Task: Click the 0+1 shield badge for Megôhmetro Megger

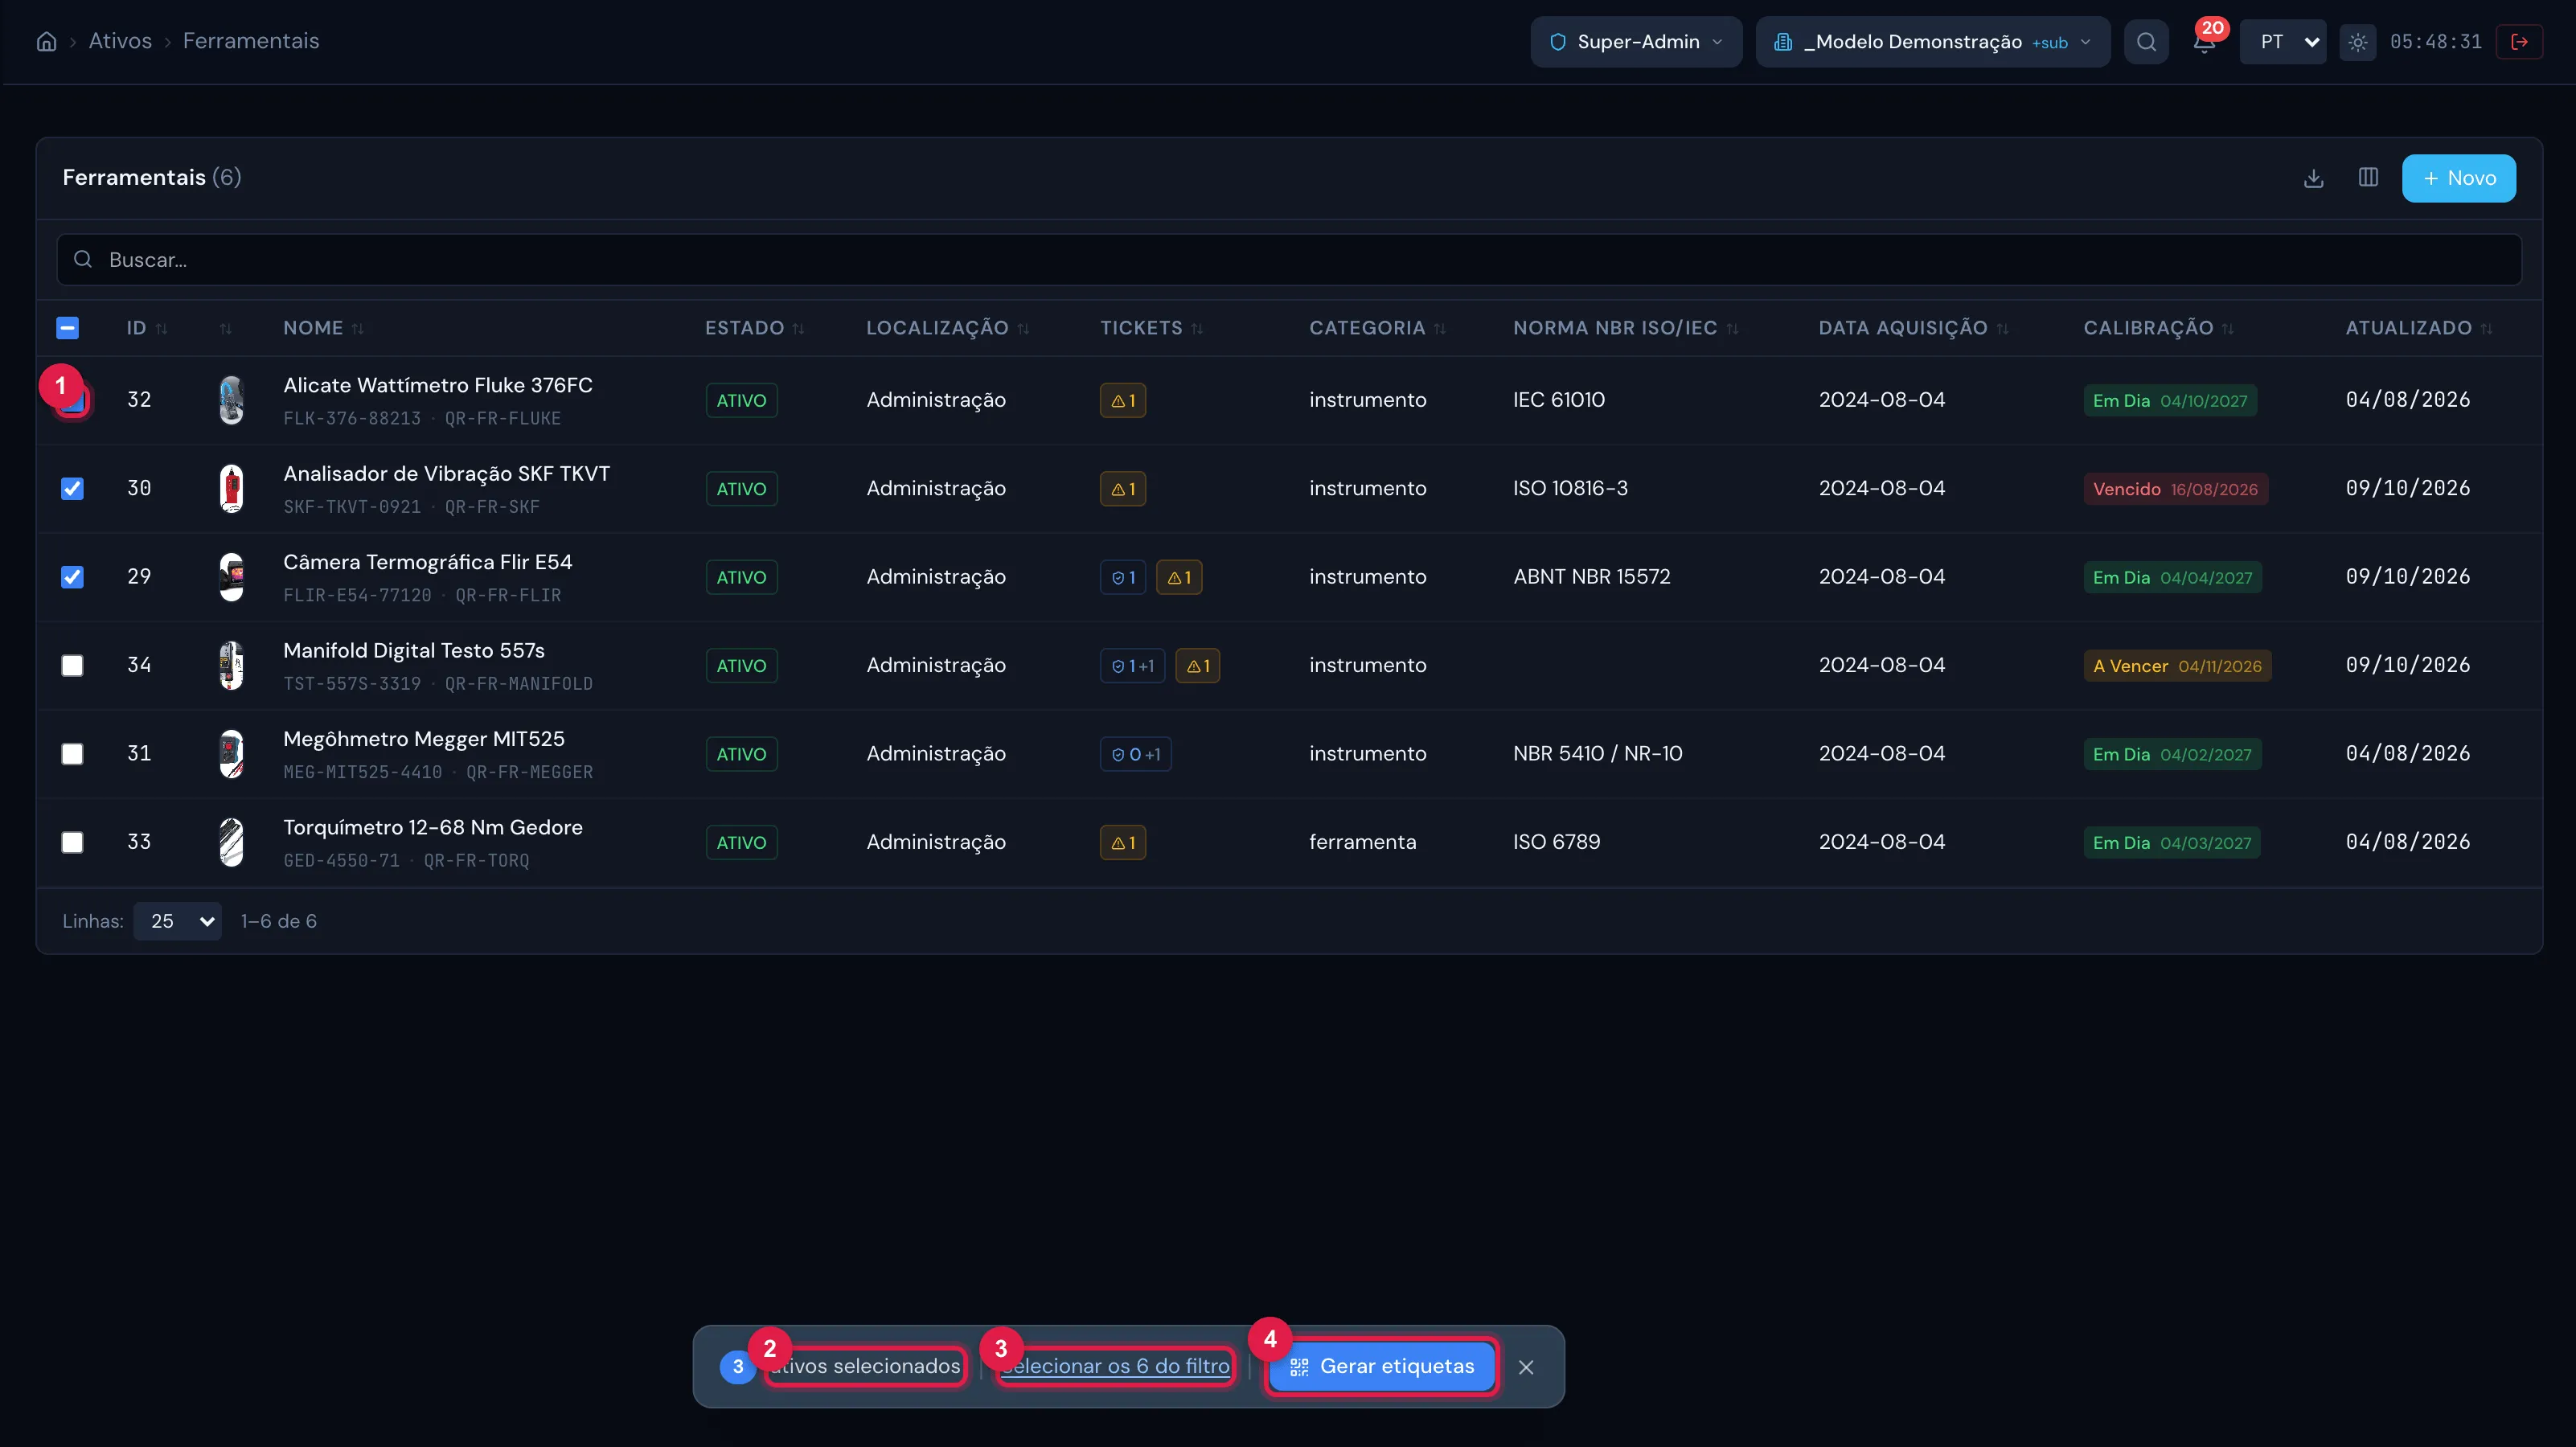Action: coord(1135,754)
